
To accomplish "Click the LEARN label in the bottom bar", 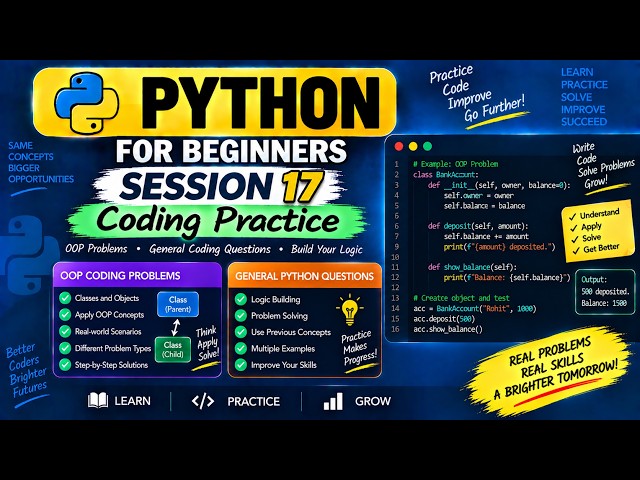I will [x=132, y=401].
